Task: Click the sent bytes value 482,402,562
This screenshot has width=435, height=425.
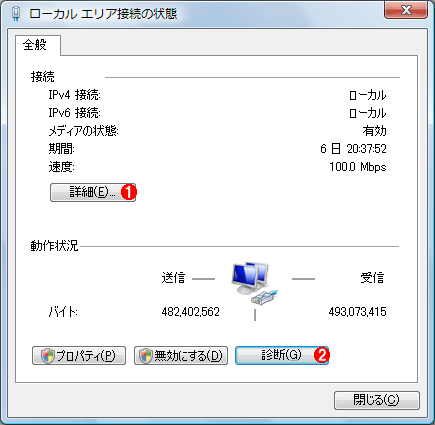Action: coord(191,312)
